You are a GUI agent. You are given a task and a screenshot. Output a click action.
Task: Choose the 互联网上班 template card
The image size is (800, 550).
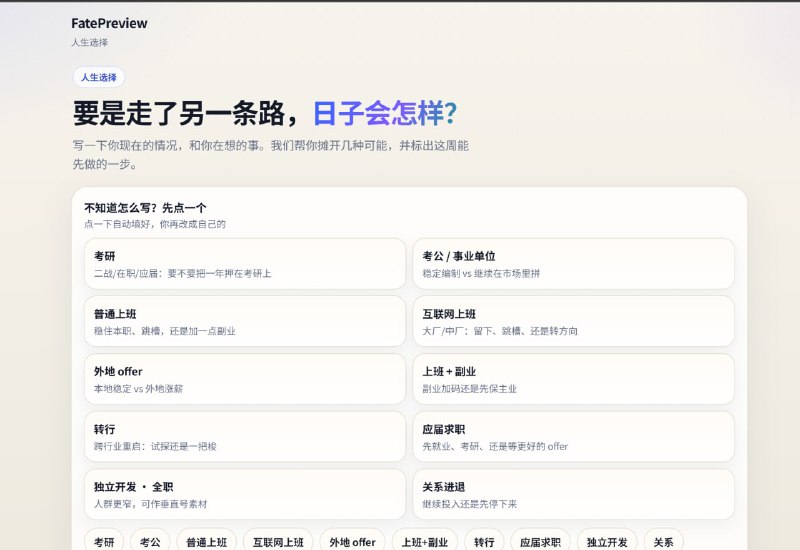point(573,321)
